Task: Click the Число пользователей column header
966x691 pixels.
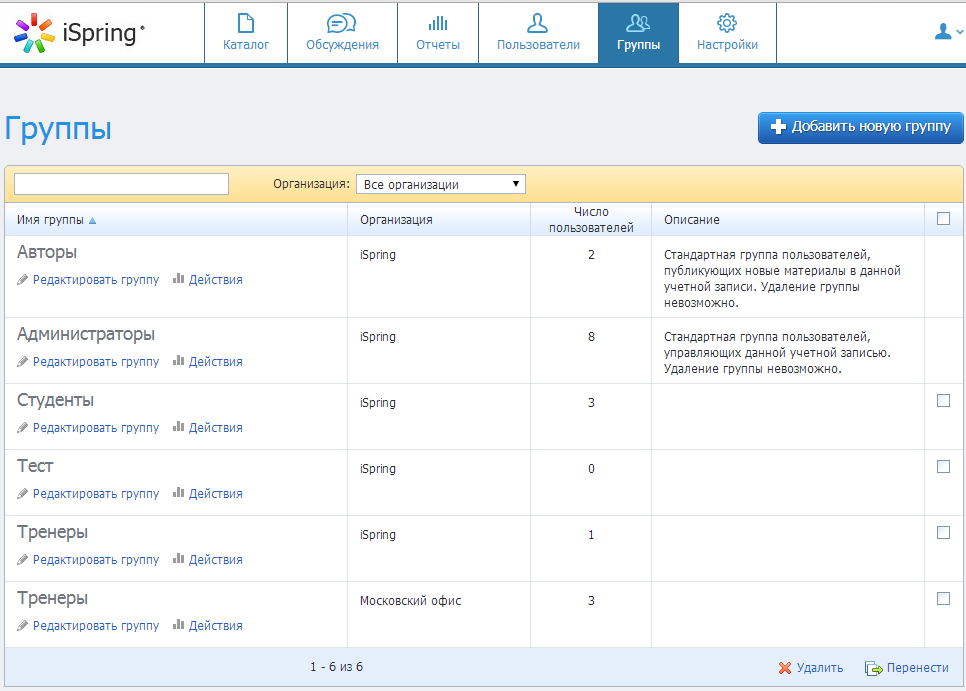Action: click(x=591, y=220)
